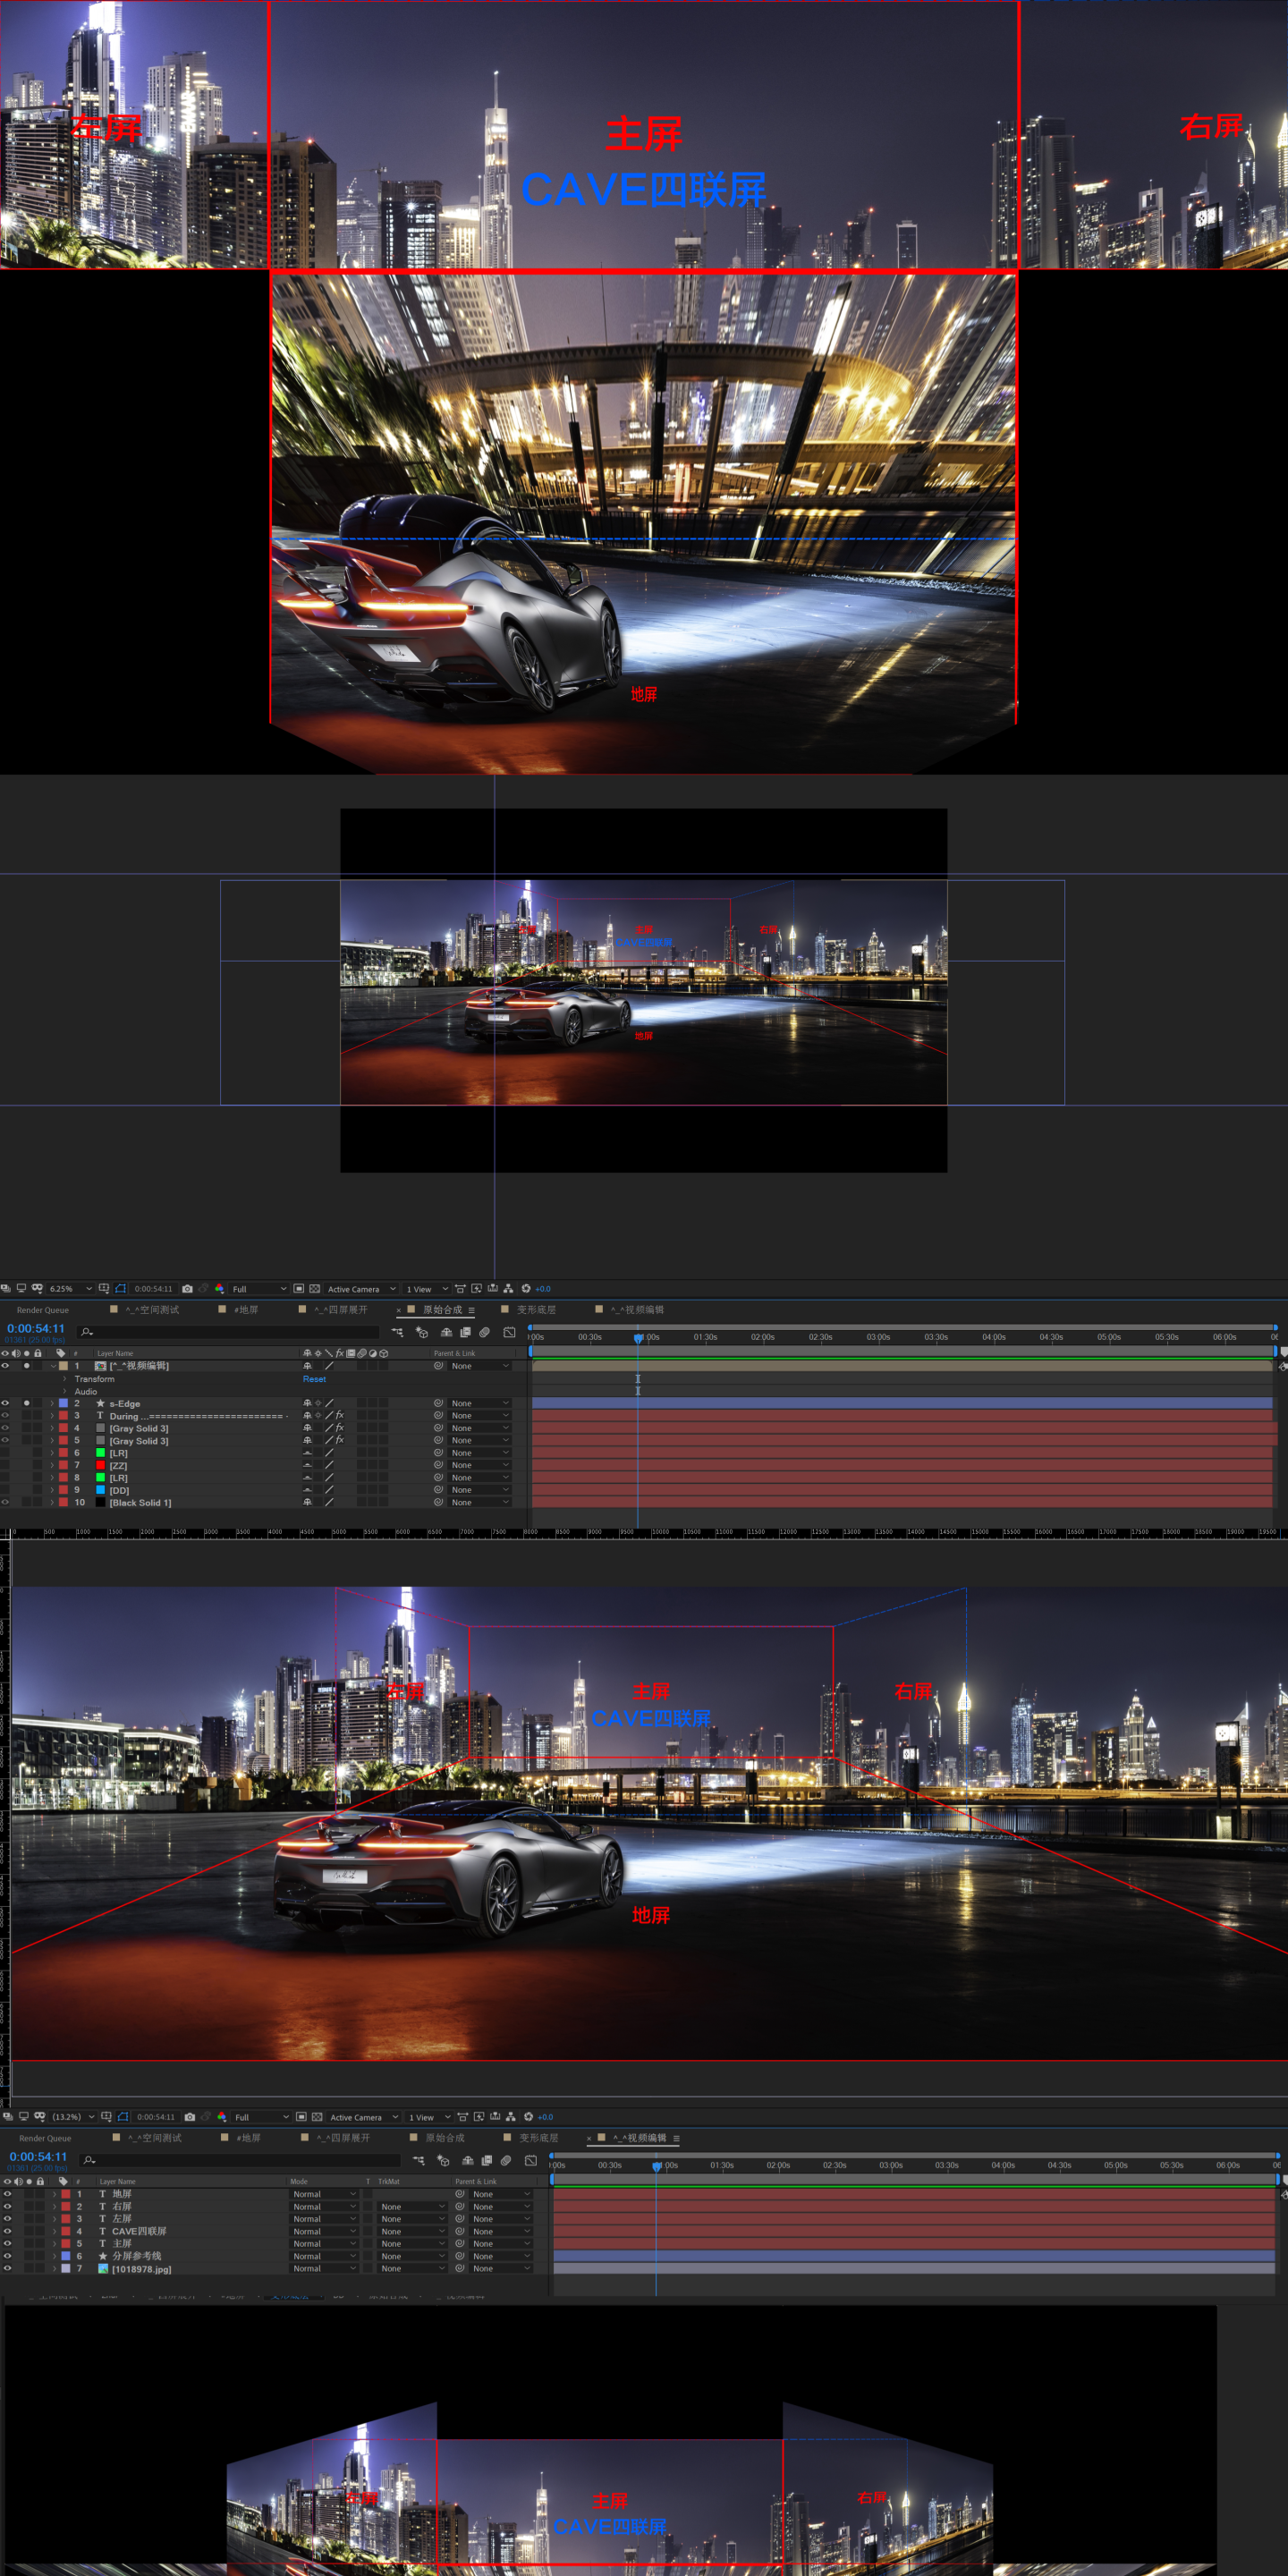Toggle visibility of first Gray Solid 3 layer
The width and height of the screenshot is (1288, 2576).
point(5,1428)
